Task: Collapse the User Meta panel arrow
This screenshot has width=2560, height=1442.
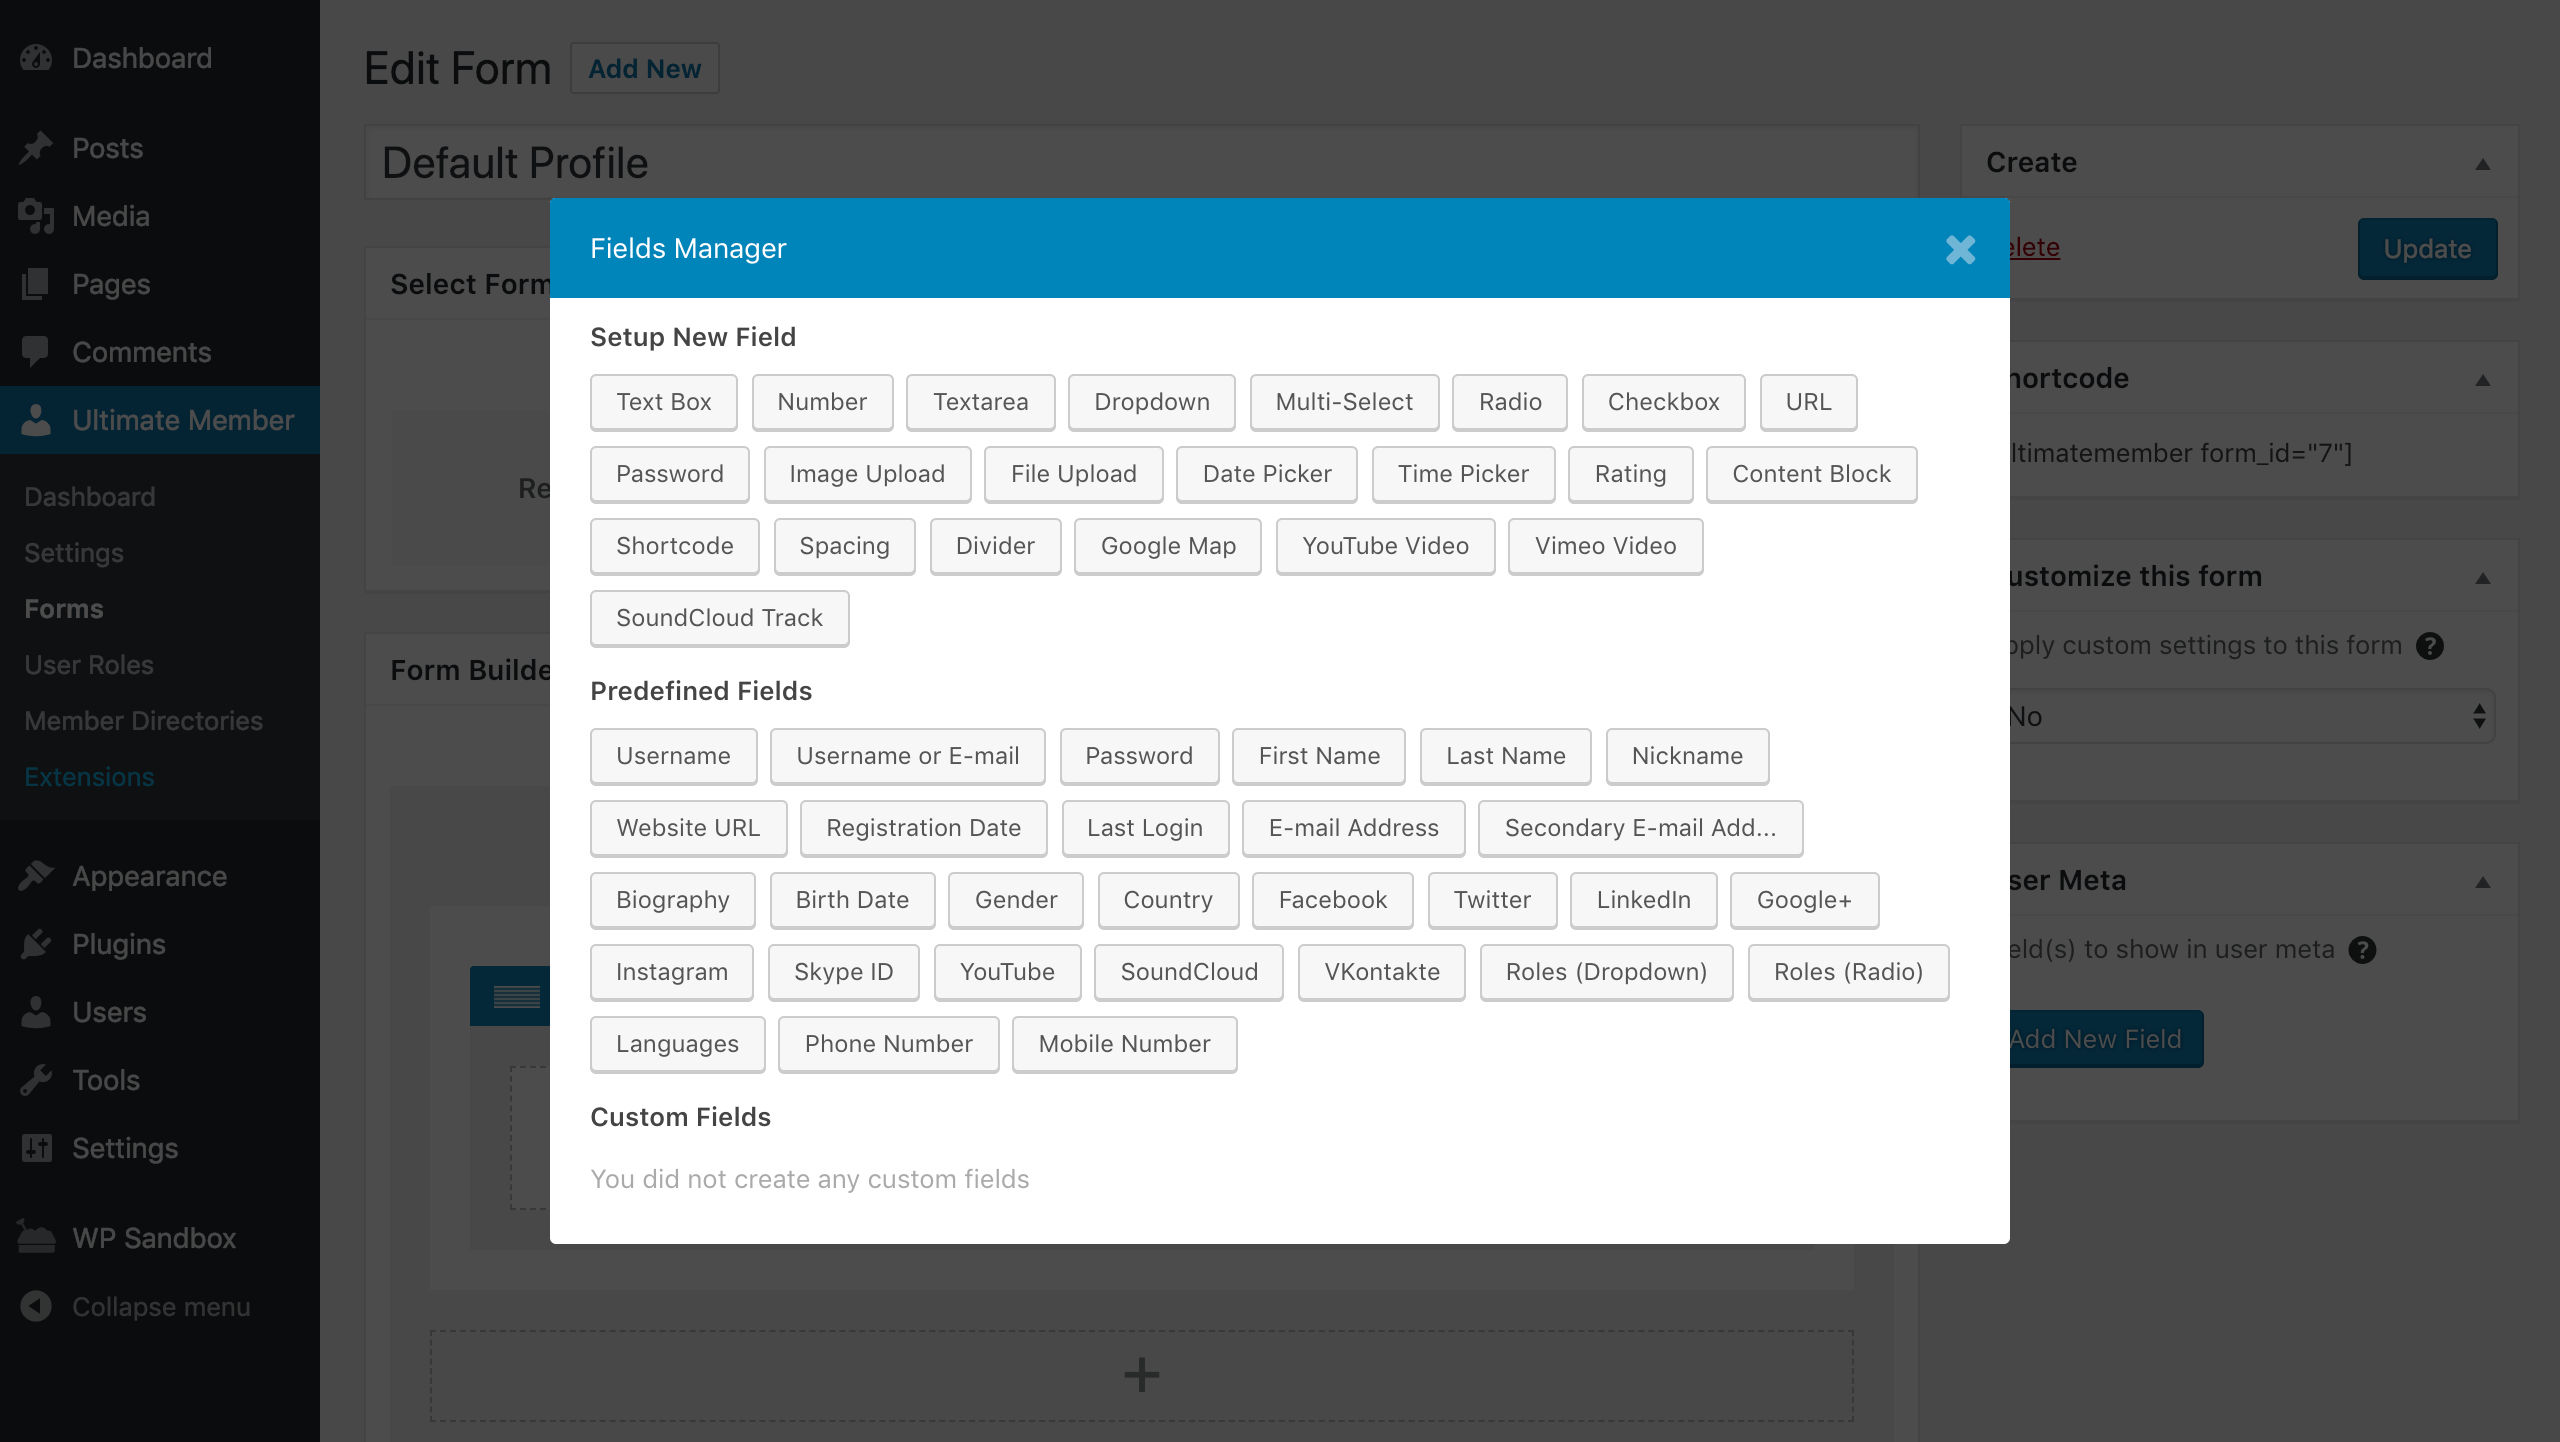Action: point(2482,882)
